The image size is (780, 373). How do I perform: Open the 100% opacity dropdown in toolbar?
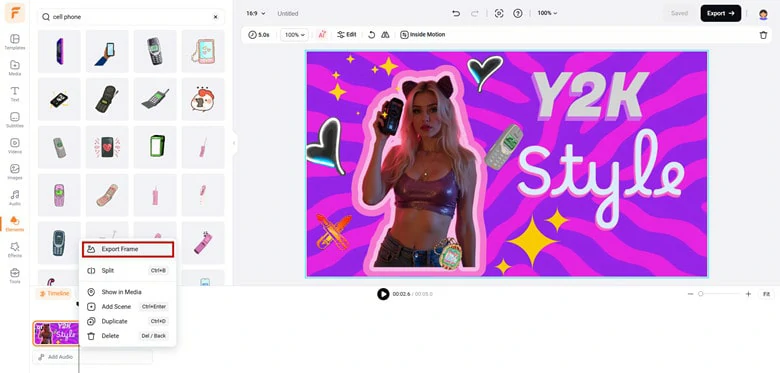coord(294,35)
